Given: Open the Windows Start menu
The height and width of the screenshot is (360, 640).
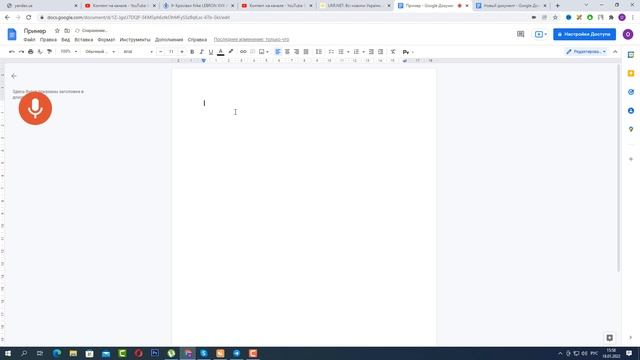Looking at the screenshot, I should pyautogui.click(x=8, y=353).
